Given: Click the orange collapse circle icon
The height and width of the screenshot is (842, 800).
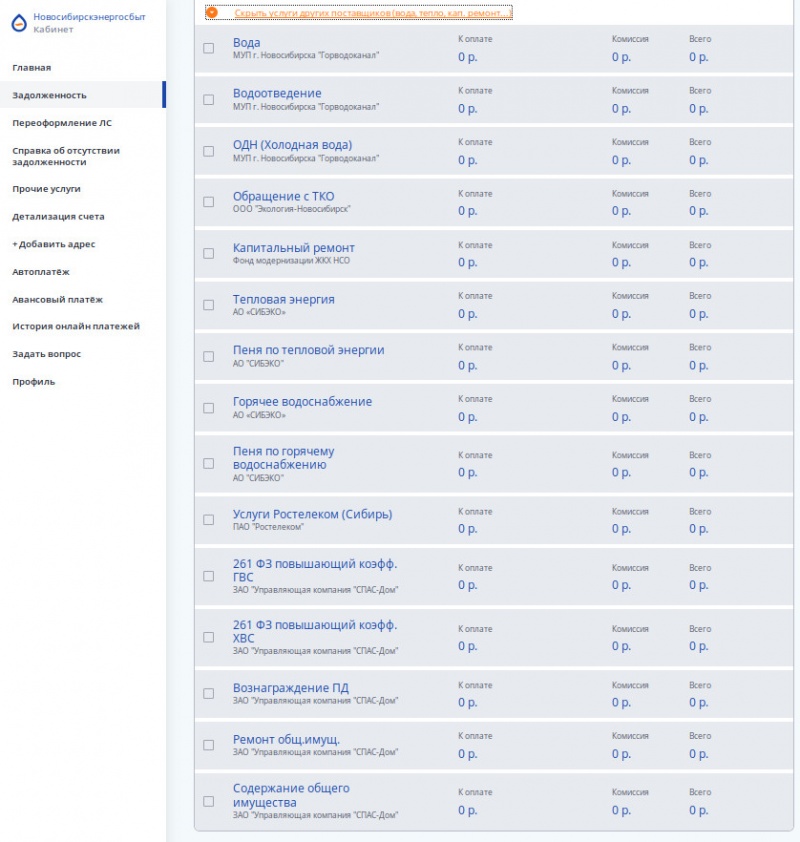Looking at the screenshot, I should click(211, 13).
